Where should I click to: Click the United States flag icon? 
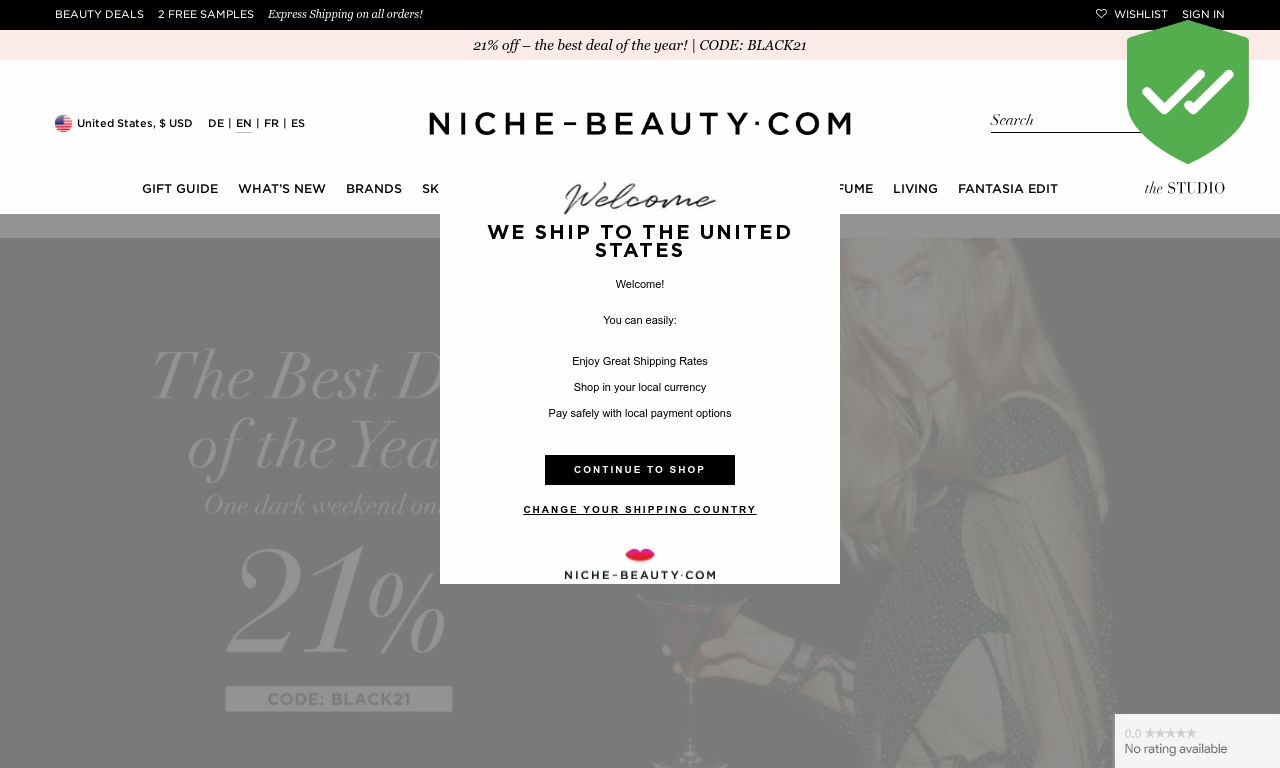(63, 123)
